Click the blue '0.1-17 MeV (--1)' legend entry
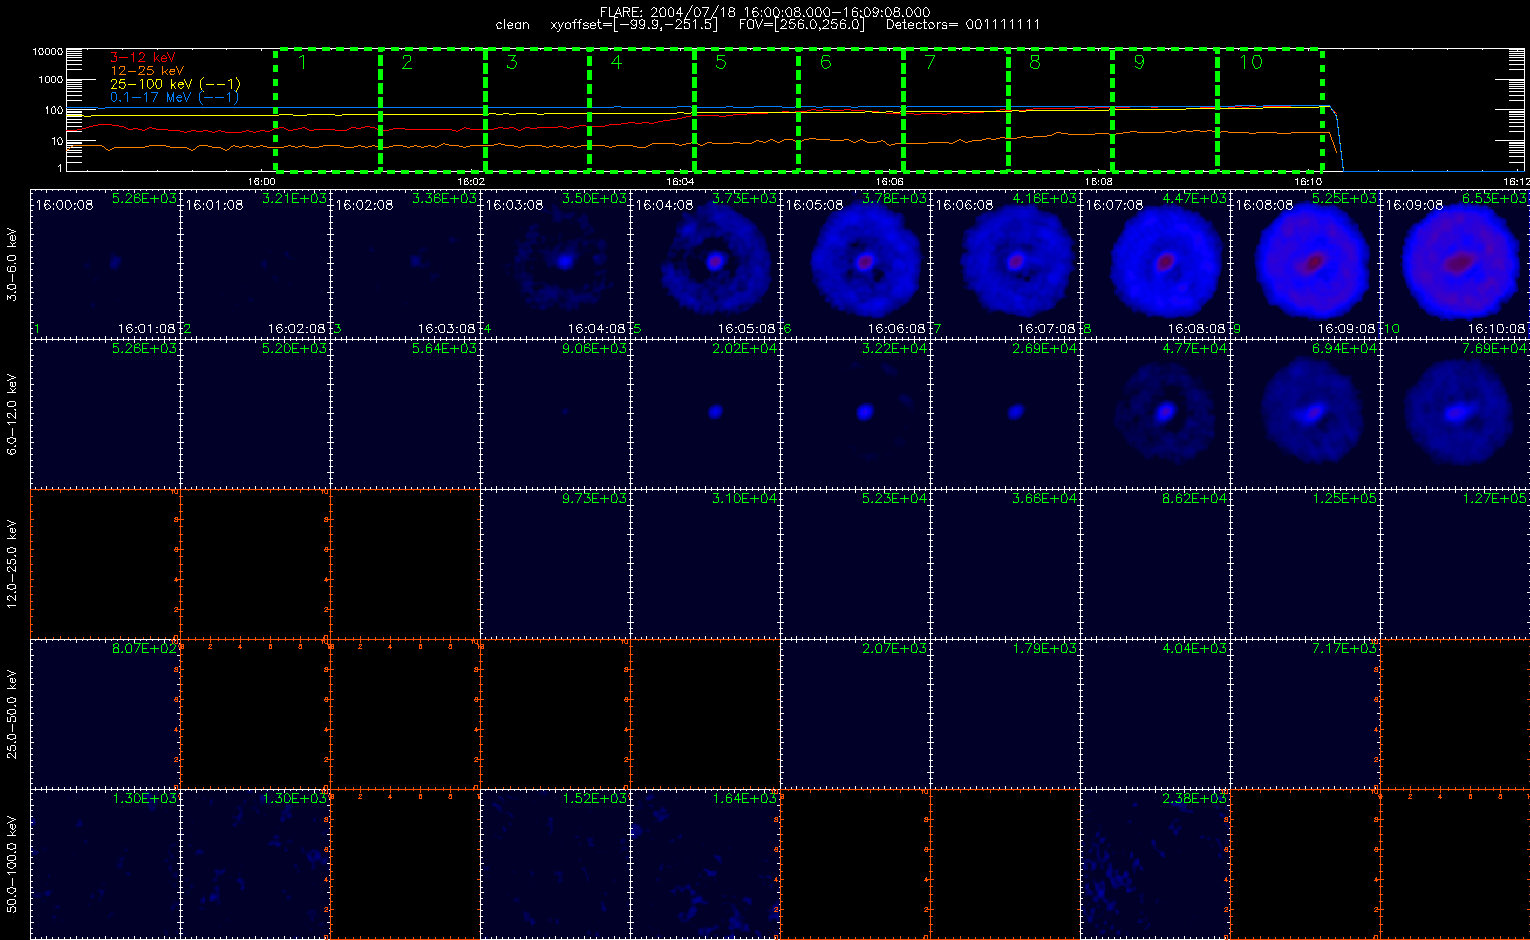1530x940 pixels. (x=174, y=97)
